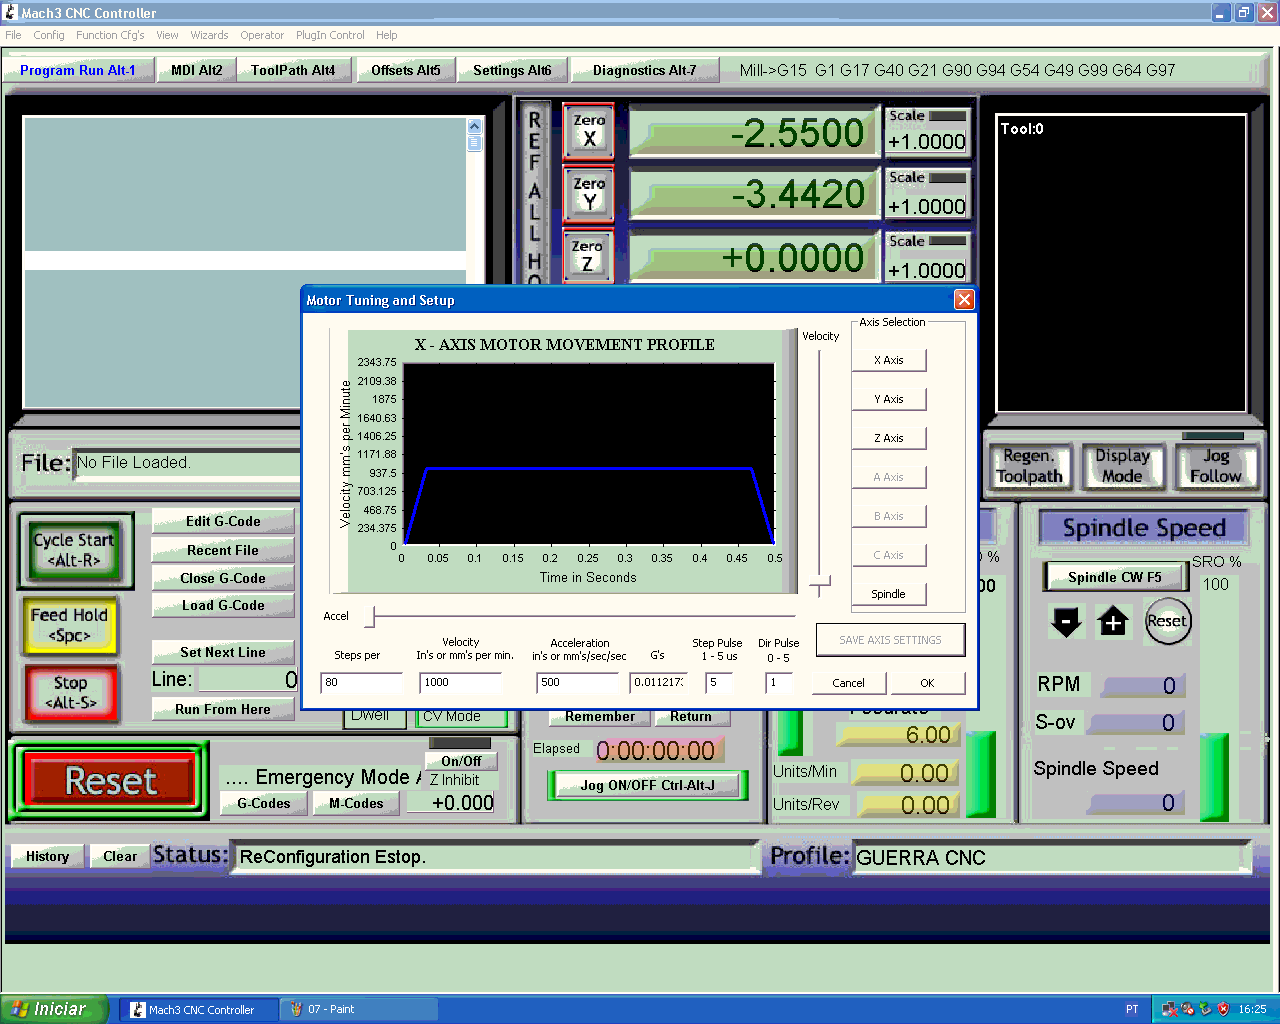Click OK in Motor Tuning dialog
1280x1024 pixels.
[927, 683]
